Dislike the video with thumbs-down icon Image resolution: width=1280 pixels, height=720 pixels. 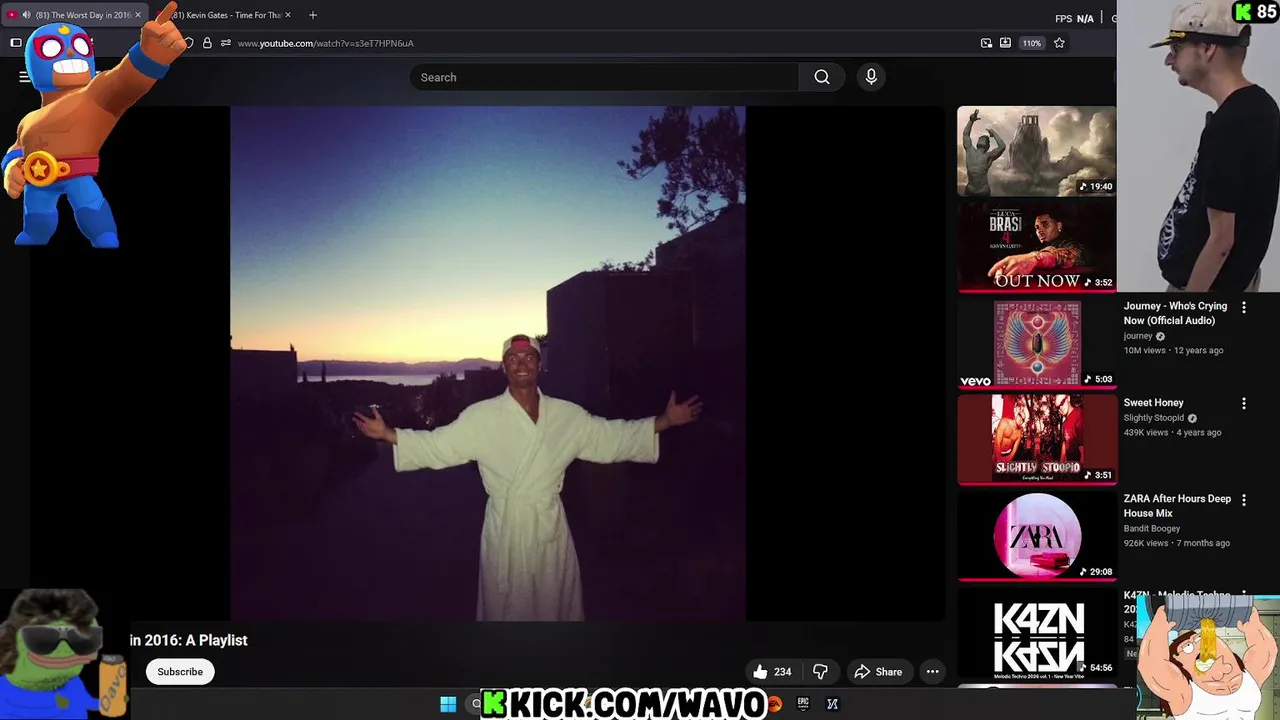tap(820, 672)
